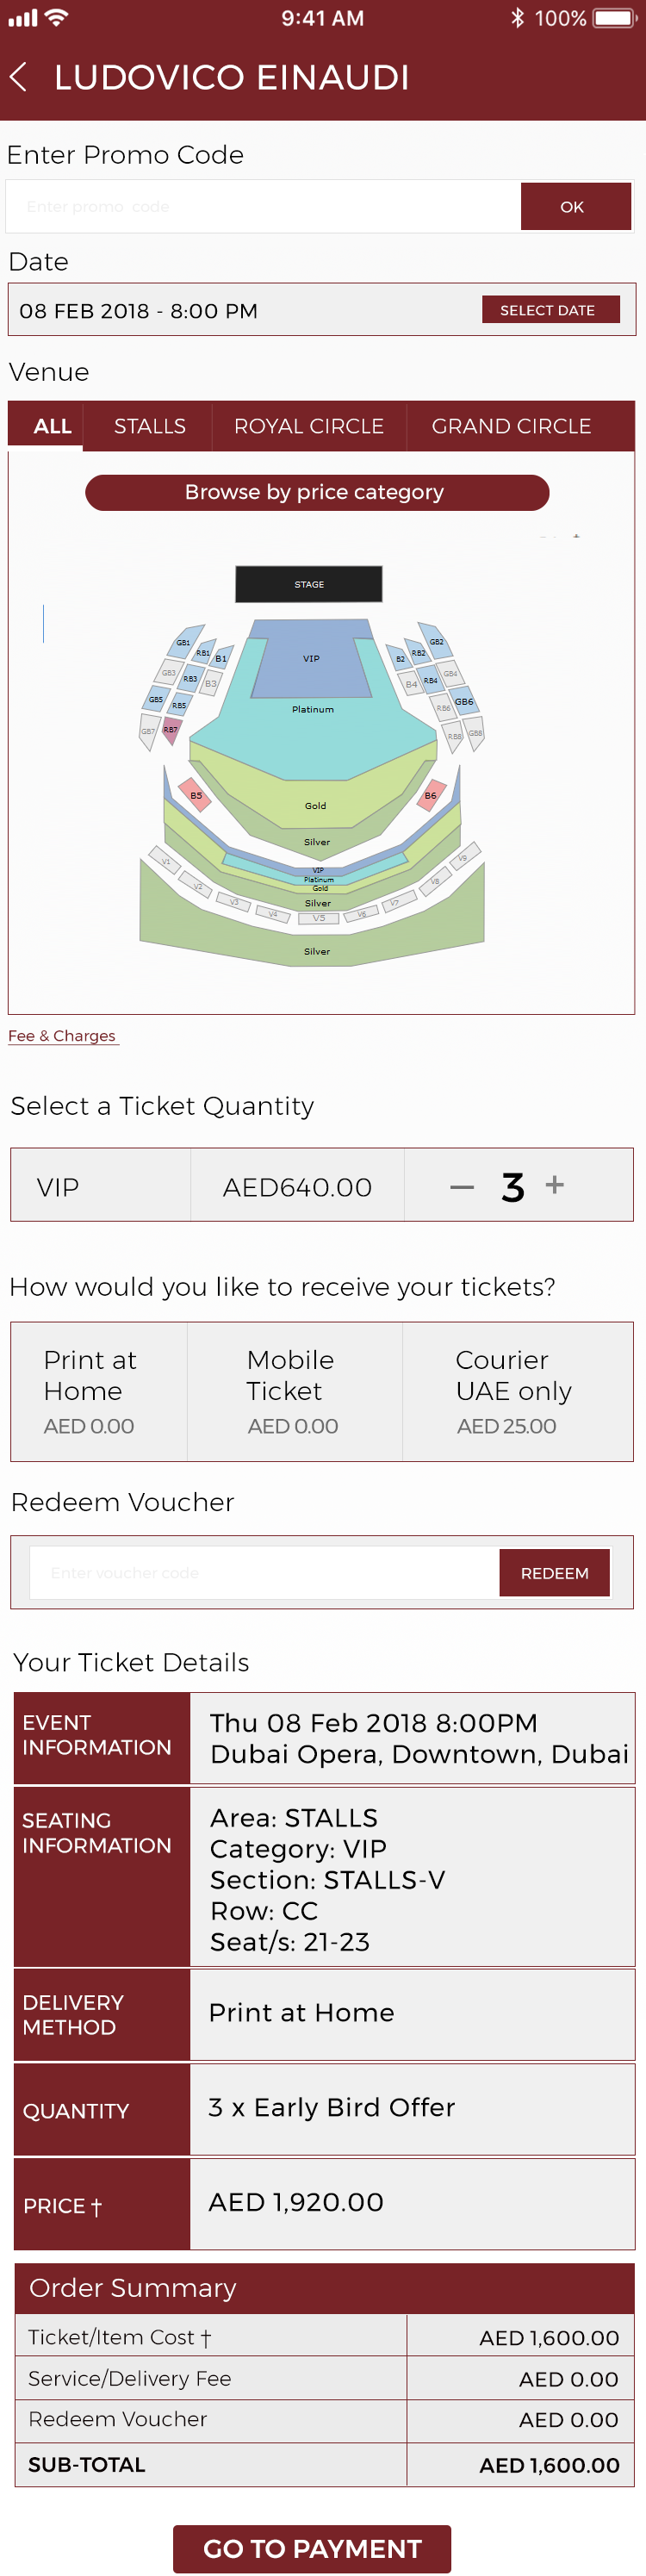Expand Browse by price category
Viewport: 646px width, 2576px height.
point(317,492)
